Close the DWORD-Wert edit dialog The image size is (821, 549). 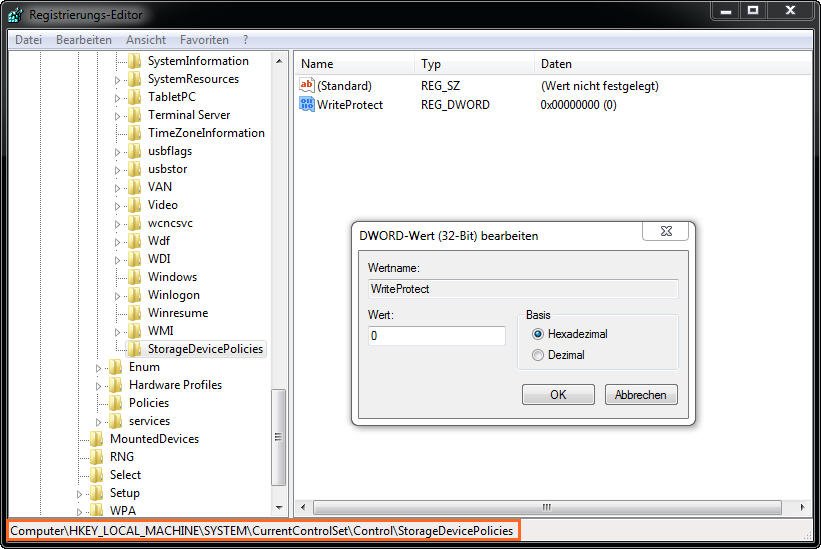pos(665,231)
